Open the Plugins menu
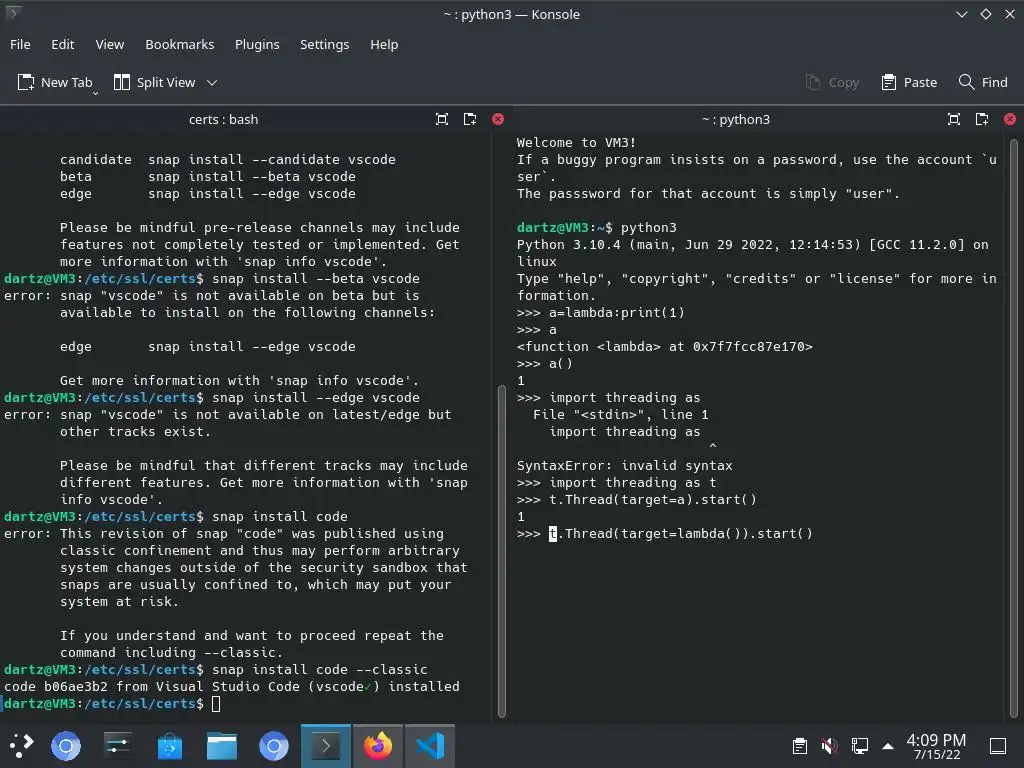This screenshot has height=768, width=1024. click(257, 44)
